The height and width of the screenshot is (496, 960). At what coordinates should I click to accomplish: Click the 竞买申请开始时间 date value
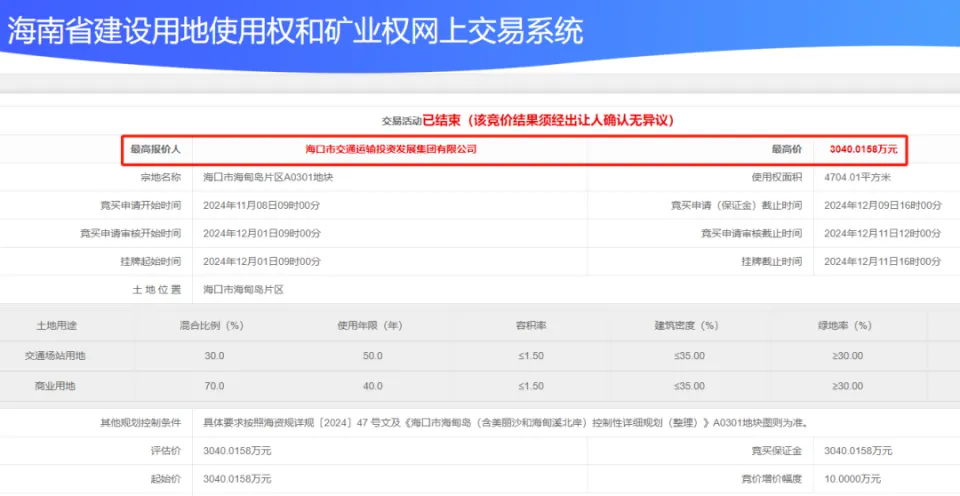(261, 205)
